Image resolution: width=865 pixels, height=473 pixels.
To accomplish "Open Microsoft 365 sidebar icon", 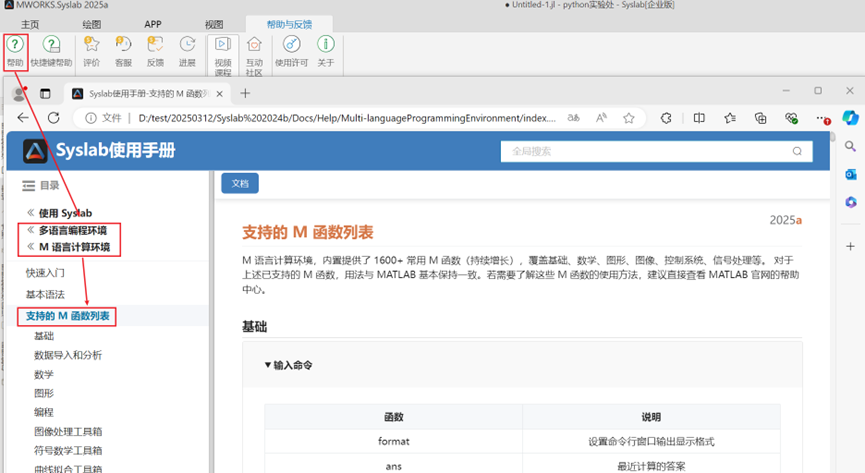I will pos(850,202).
